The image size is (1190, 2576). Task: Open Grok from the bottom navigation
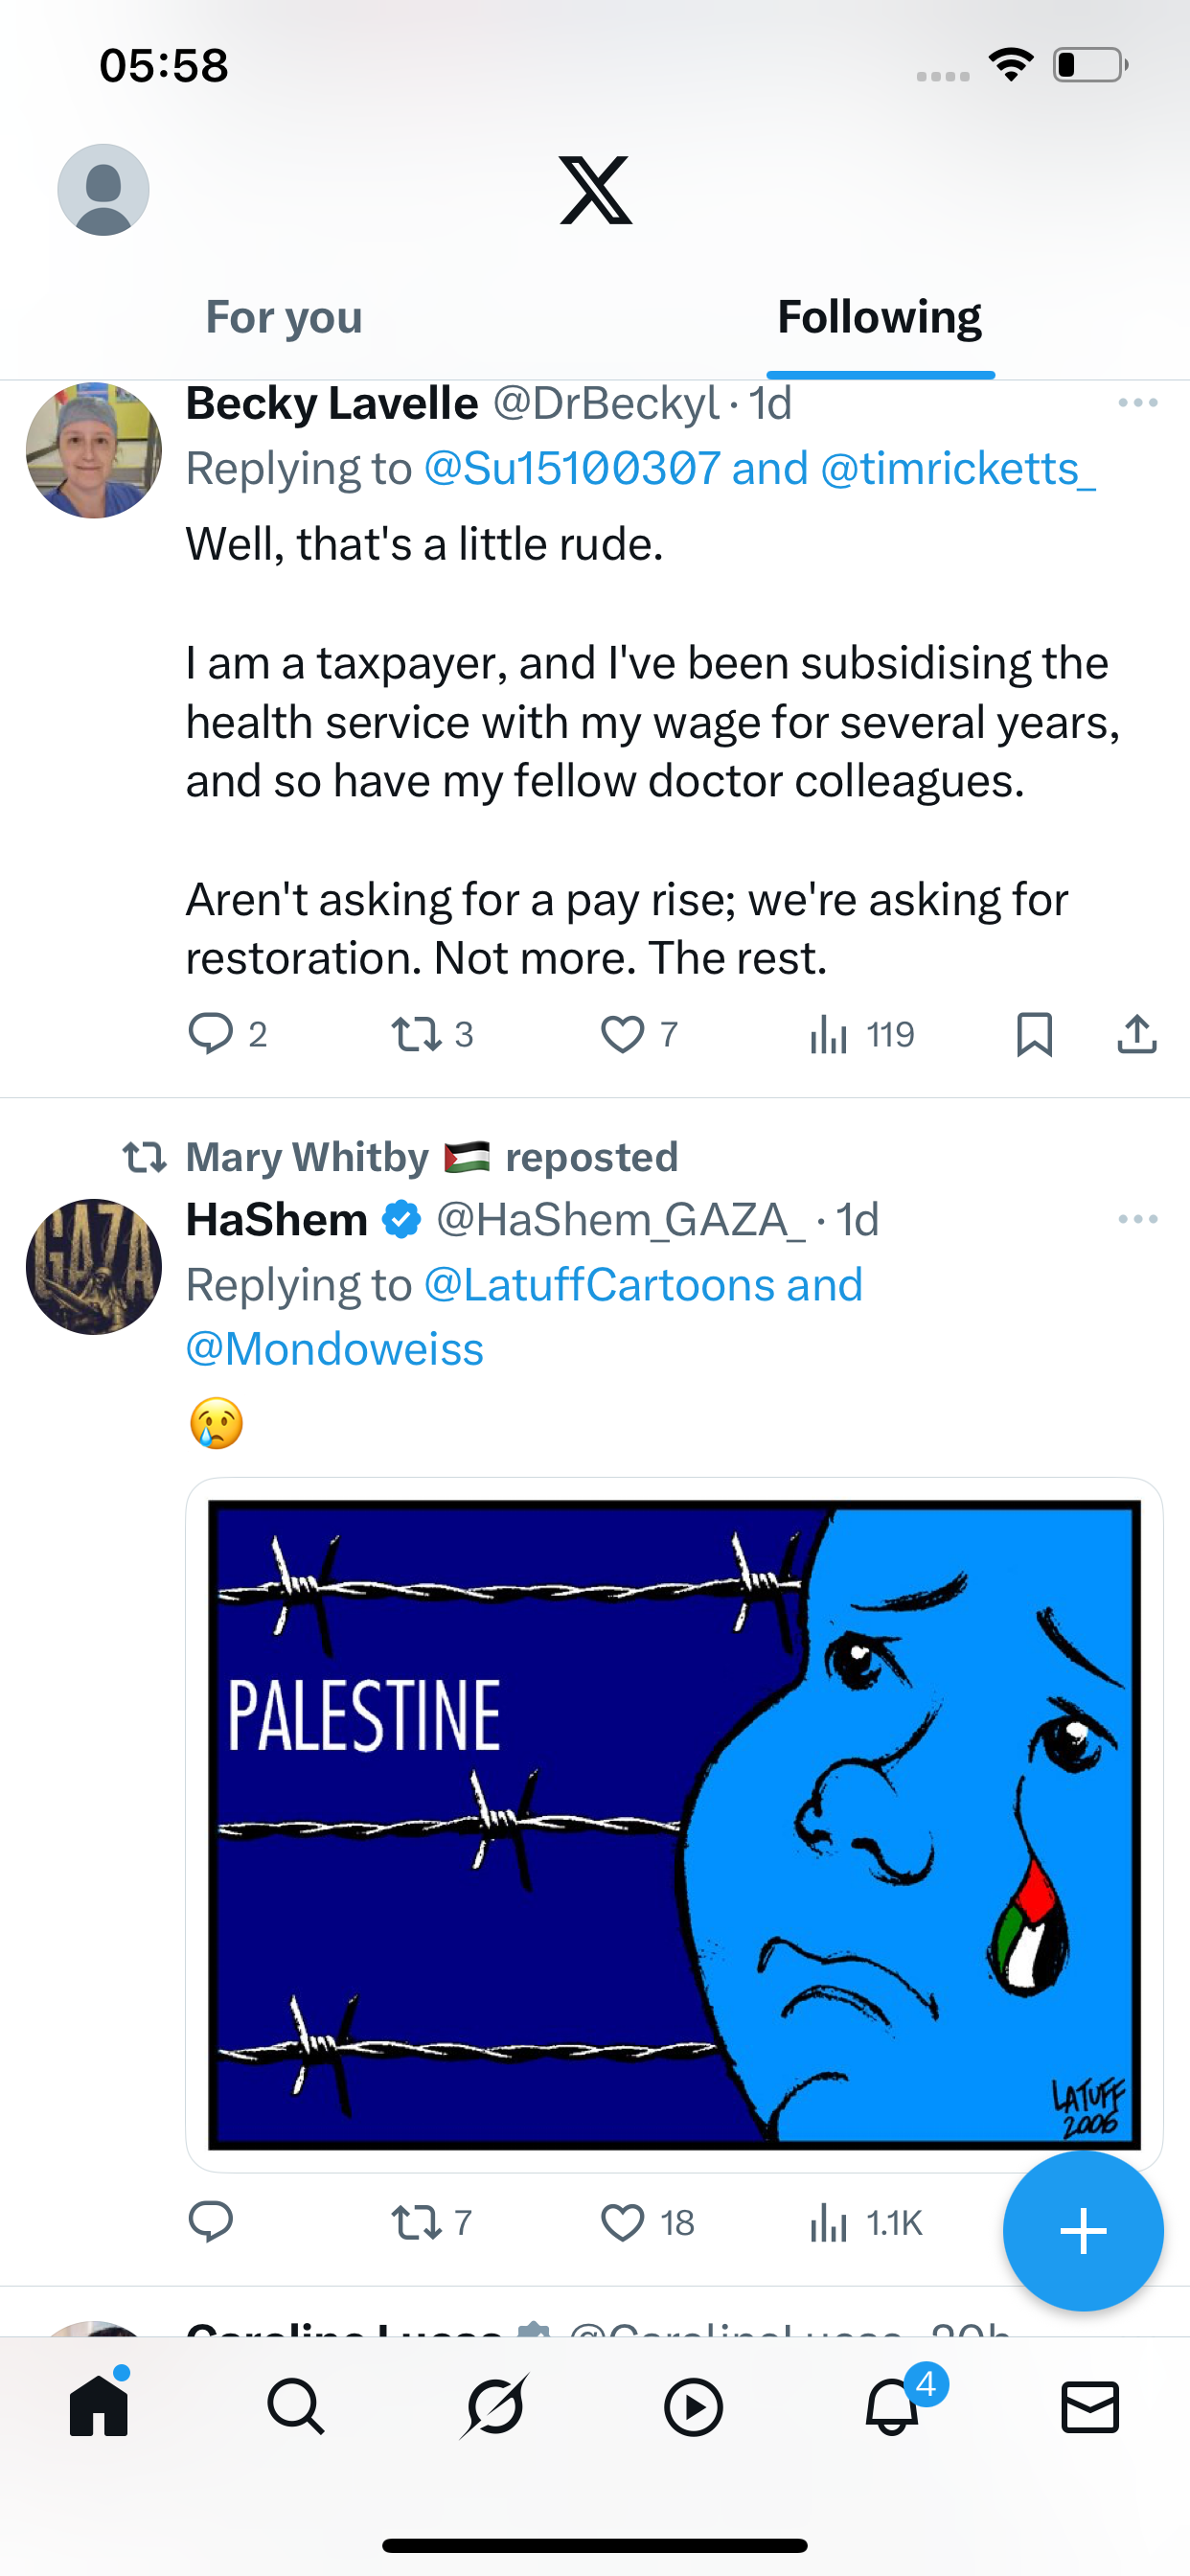[494, 2406]
